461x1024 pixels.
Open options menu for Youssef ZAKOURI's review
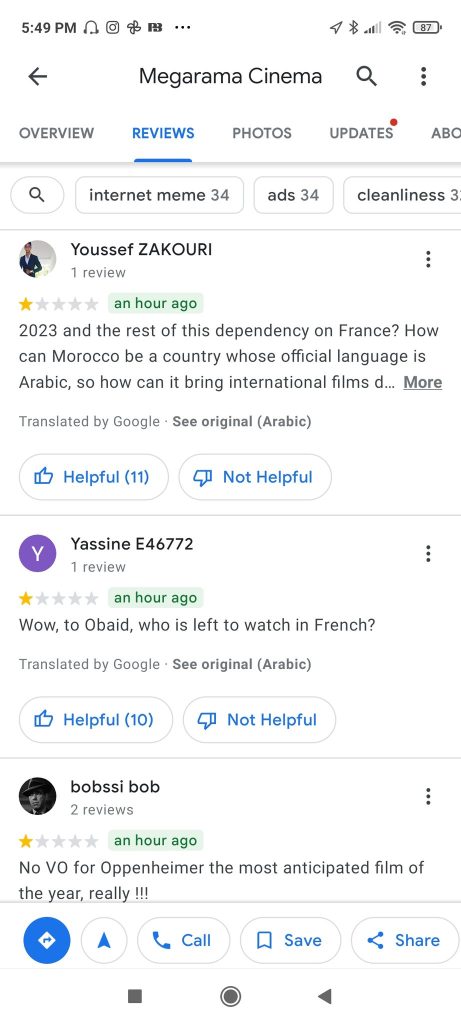(428, 259)
